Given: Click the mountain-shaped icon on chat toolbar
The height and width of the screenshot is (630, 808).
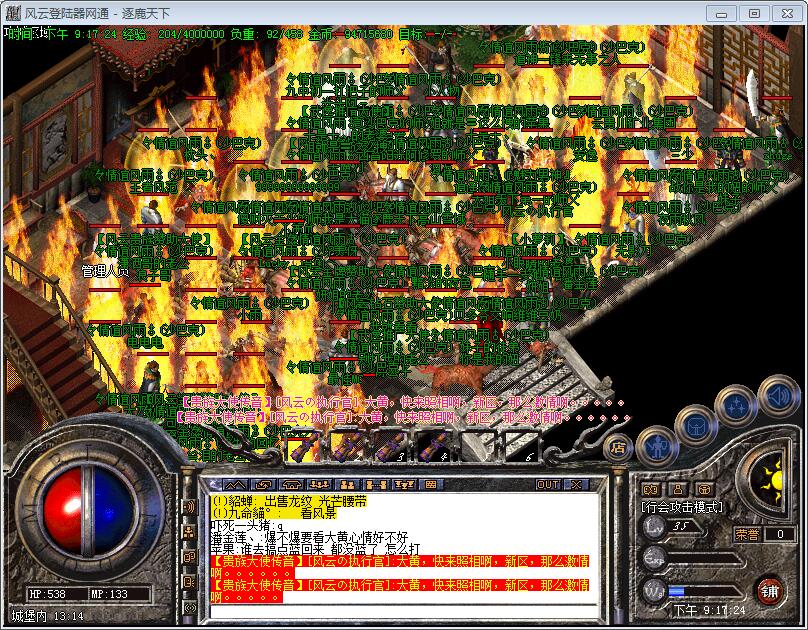Looking at the screenshot, I should [x=234, y=484].
